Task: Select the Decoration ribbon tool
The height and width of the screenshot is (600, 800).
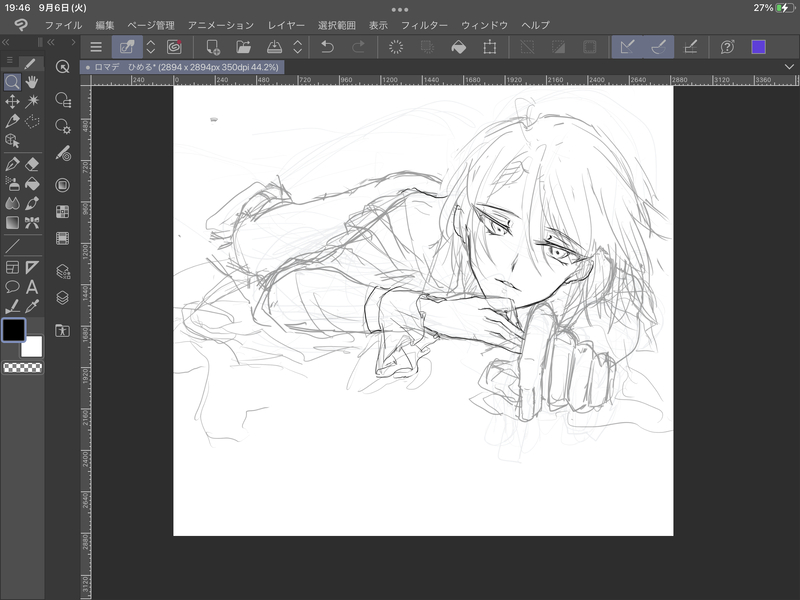Action: (32, 222)
